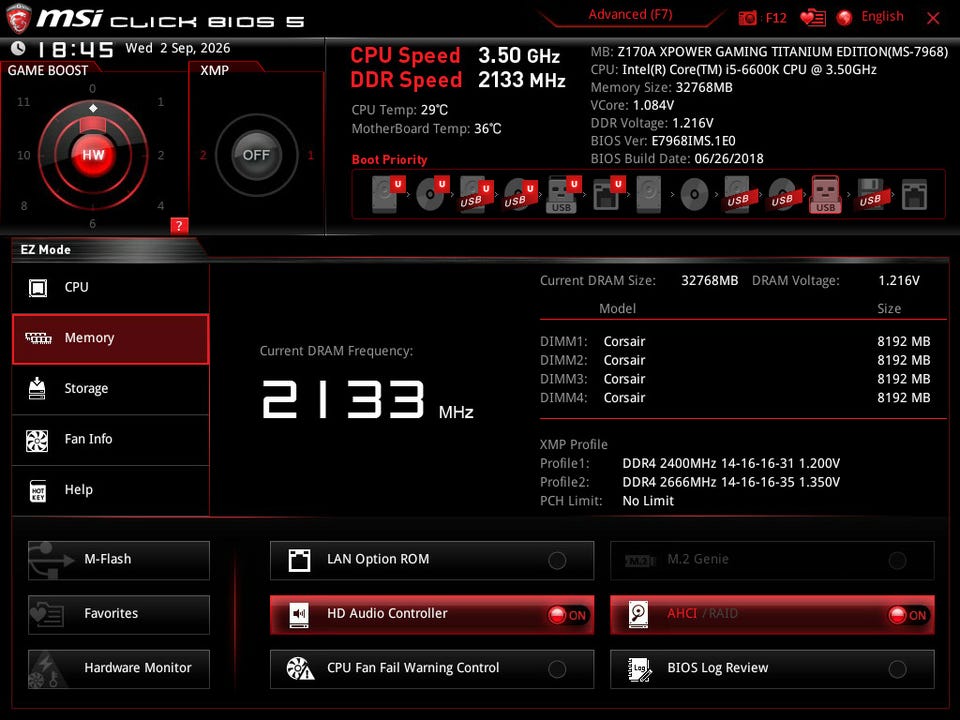Image resolution: width=960 pixels, height=720 pixels.
Task: Select legacy CD/DVD boot icon without badge
Action: point(694,195)
